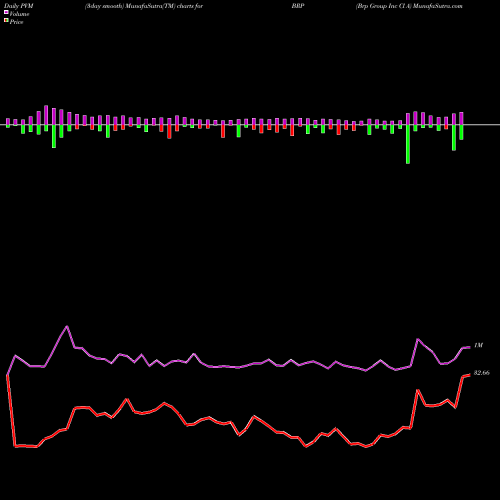The height and width of the screenshot is (500, 500).
Task: Select the 'Volume' legend label
Action: [x=19, y=14]
